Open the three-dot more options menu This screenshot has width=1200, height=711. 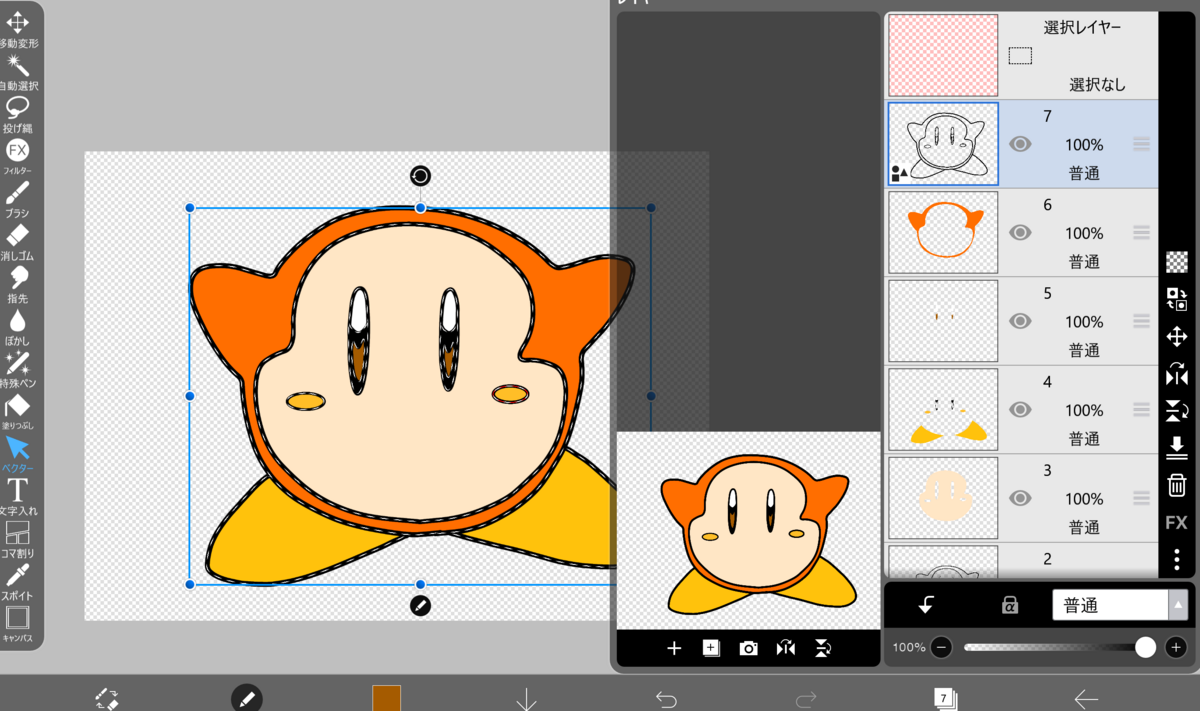click(x=1177, y=560)
